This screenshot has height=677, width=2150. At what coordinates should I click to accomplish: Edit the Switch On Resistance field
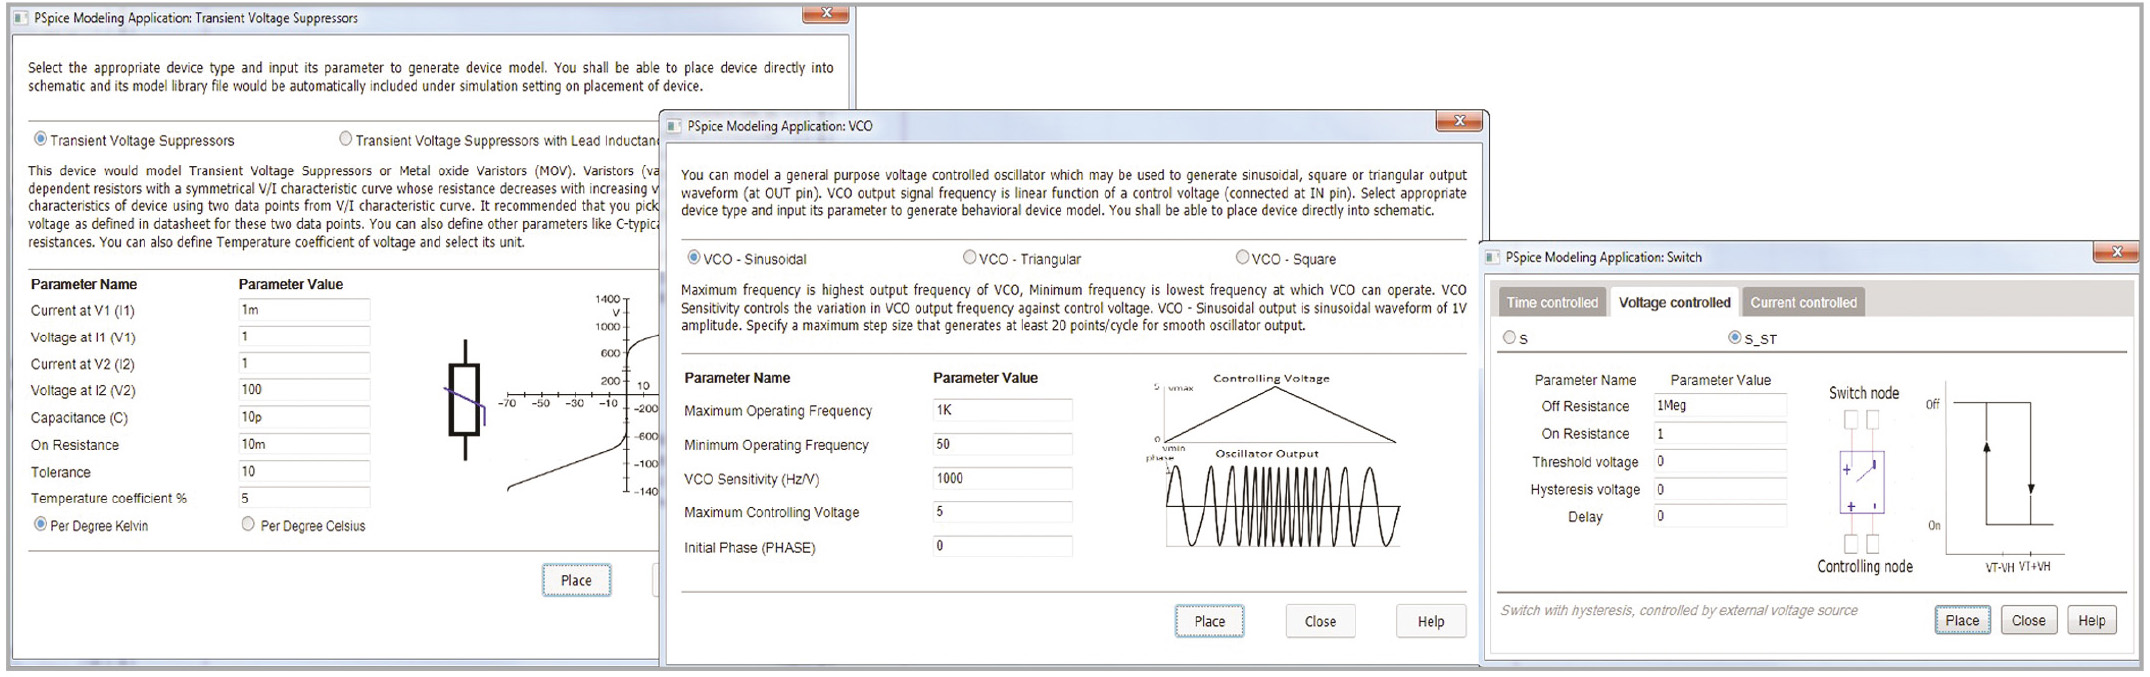point(1720,433)
